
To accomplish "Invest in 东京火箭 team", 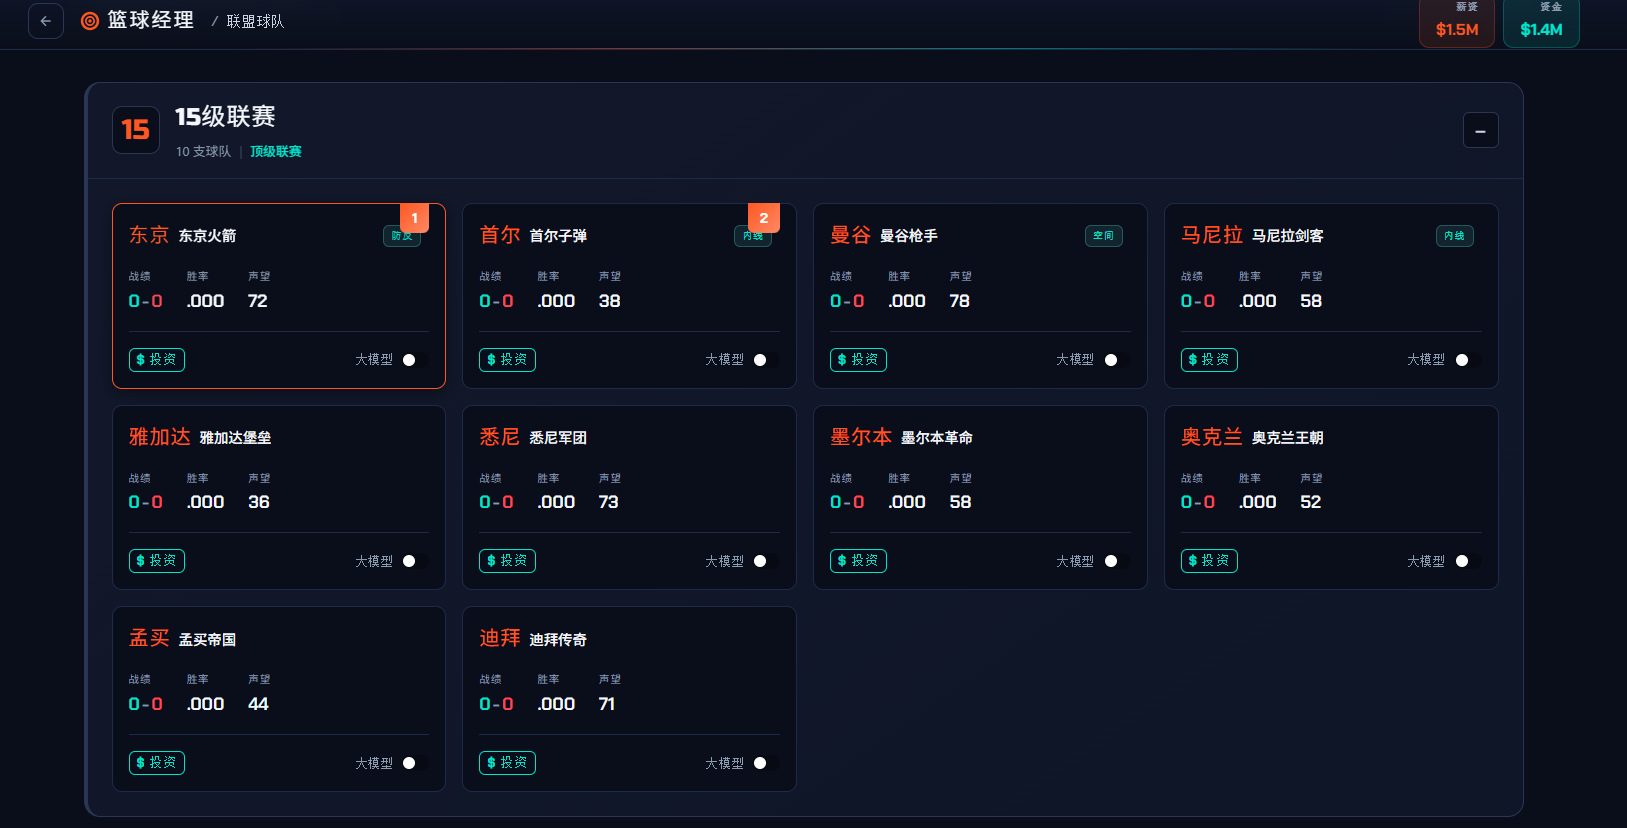I will 157,360.
